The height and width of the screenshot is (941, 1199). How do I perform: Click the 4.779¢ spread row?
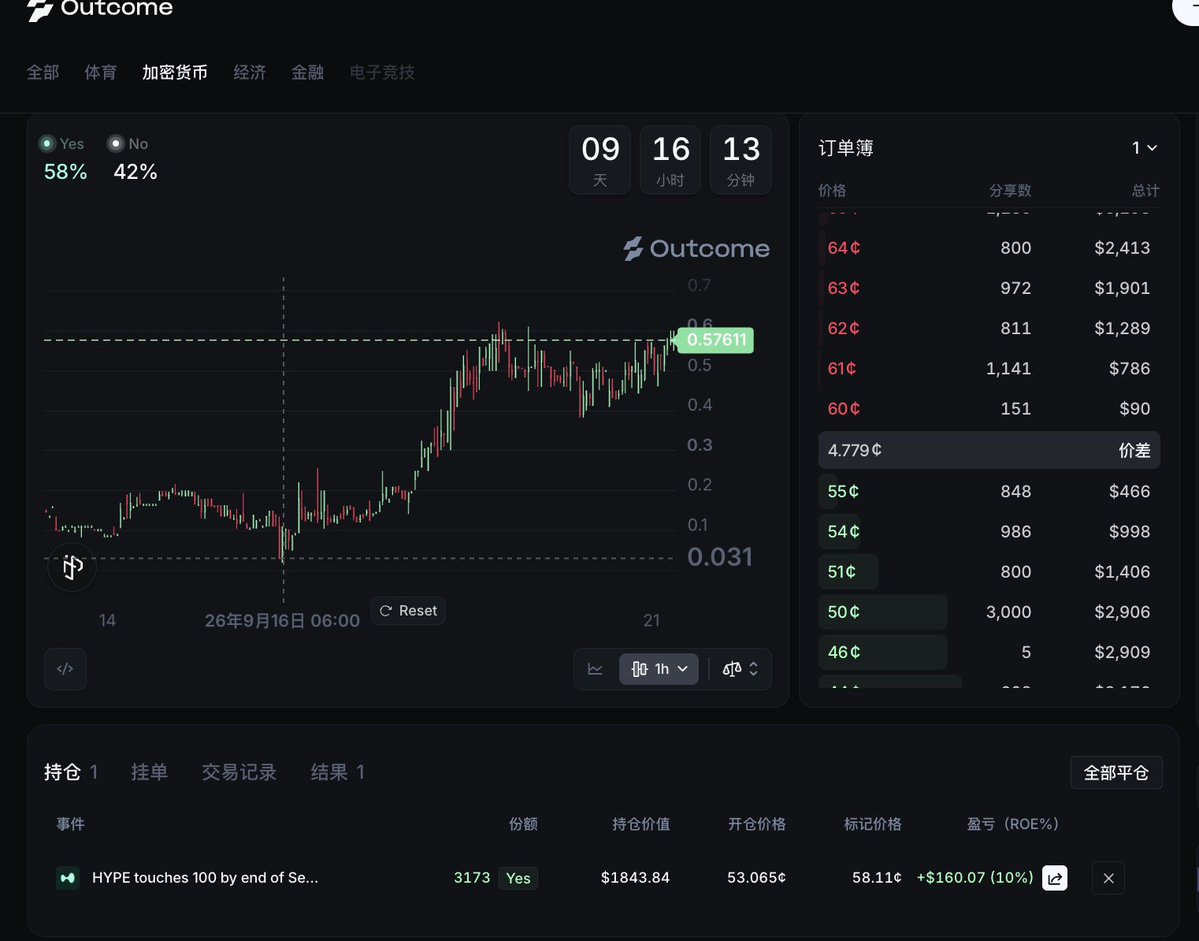pos(989,450)
